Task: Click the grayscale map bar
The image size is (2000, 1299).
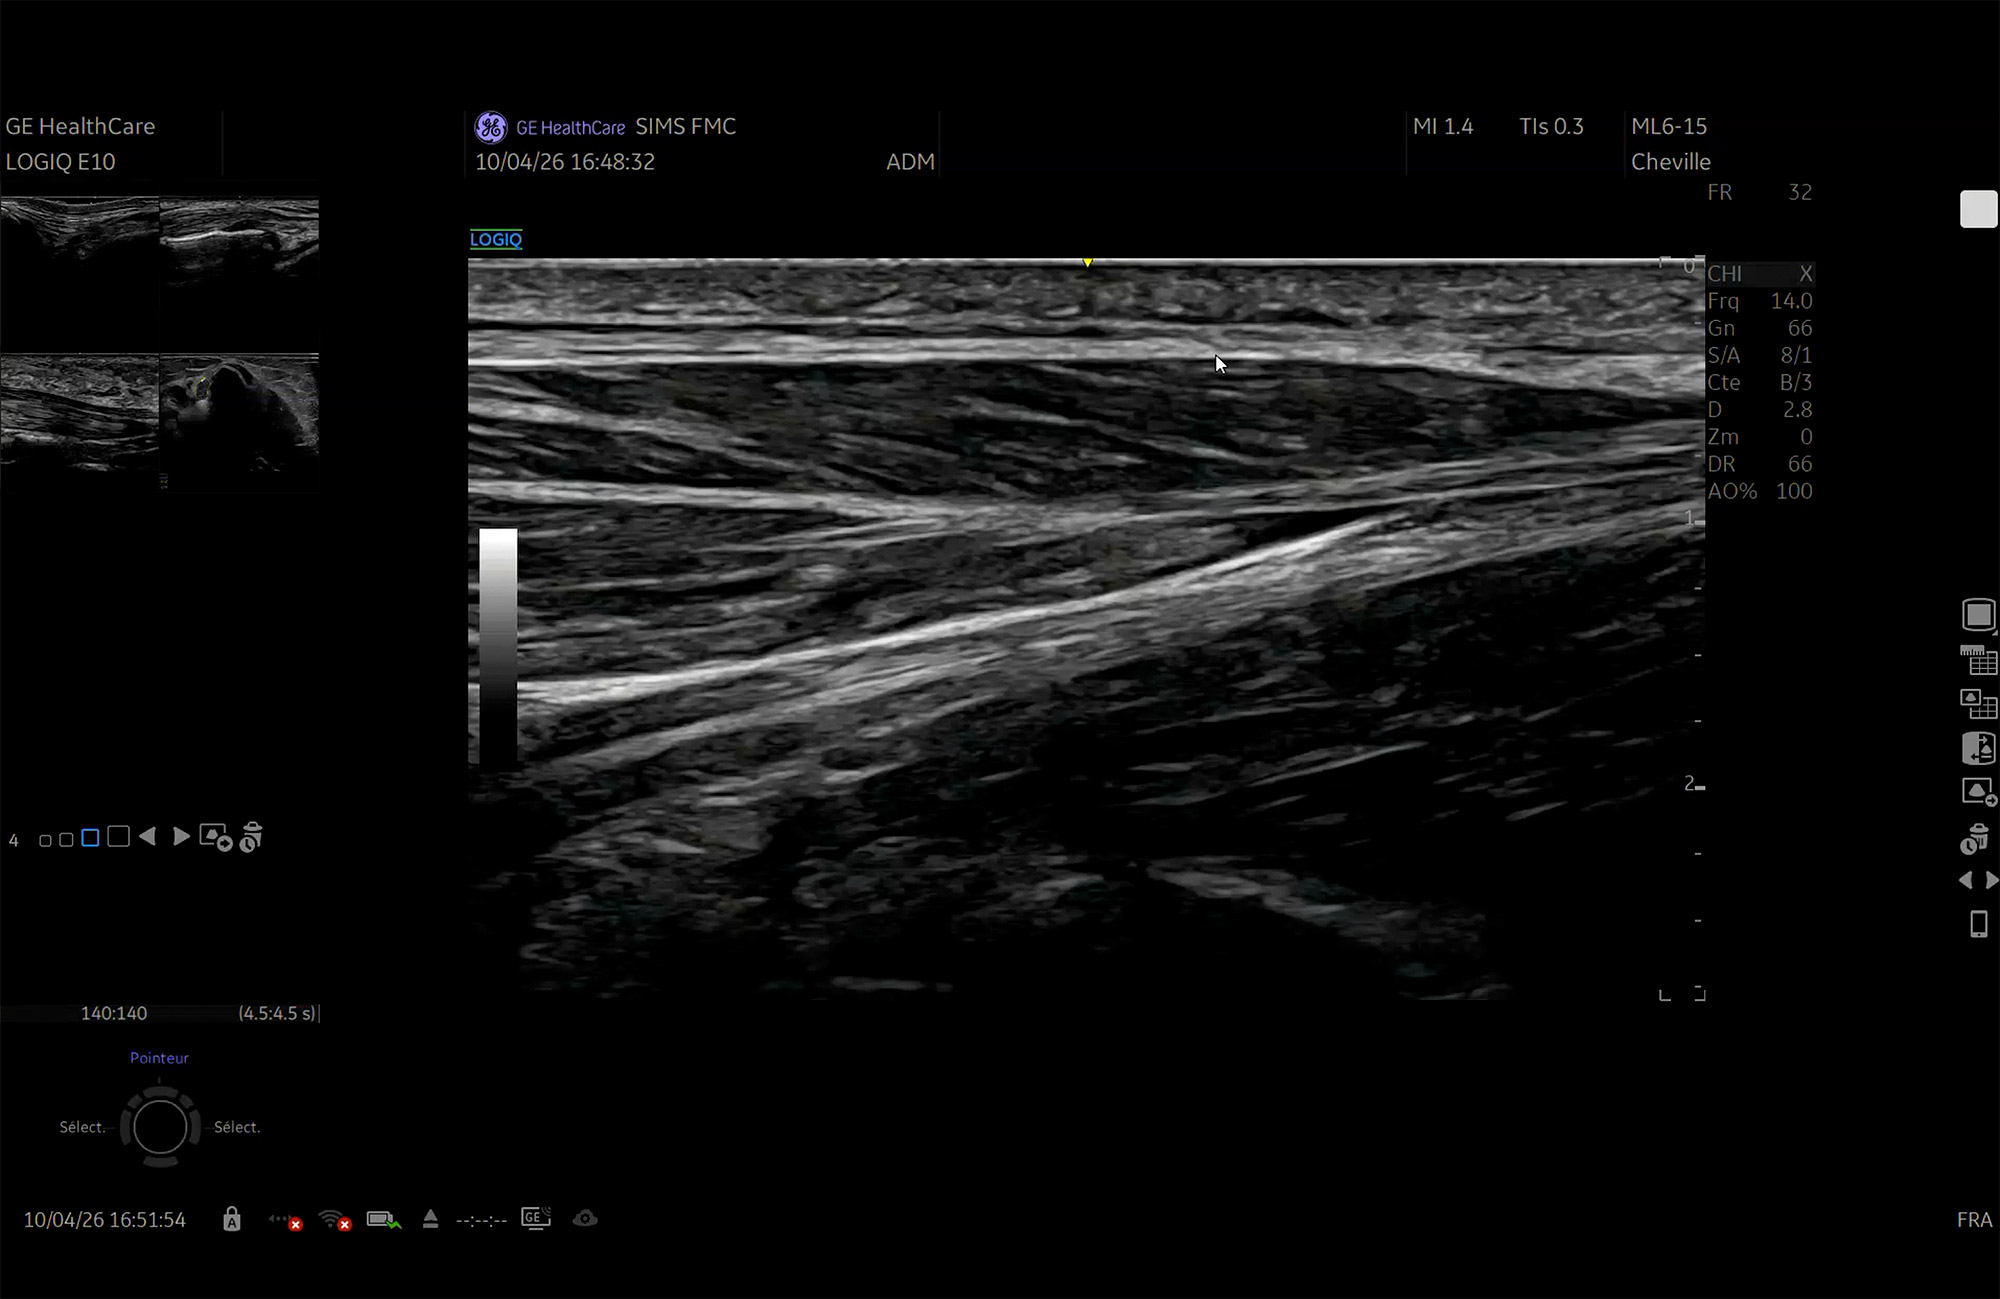Action: click(498, 645)
